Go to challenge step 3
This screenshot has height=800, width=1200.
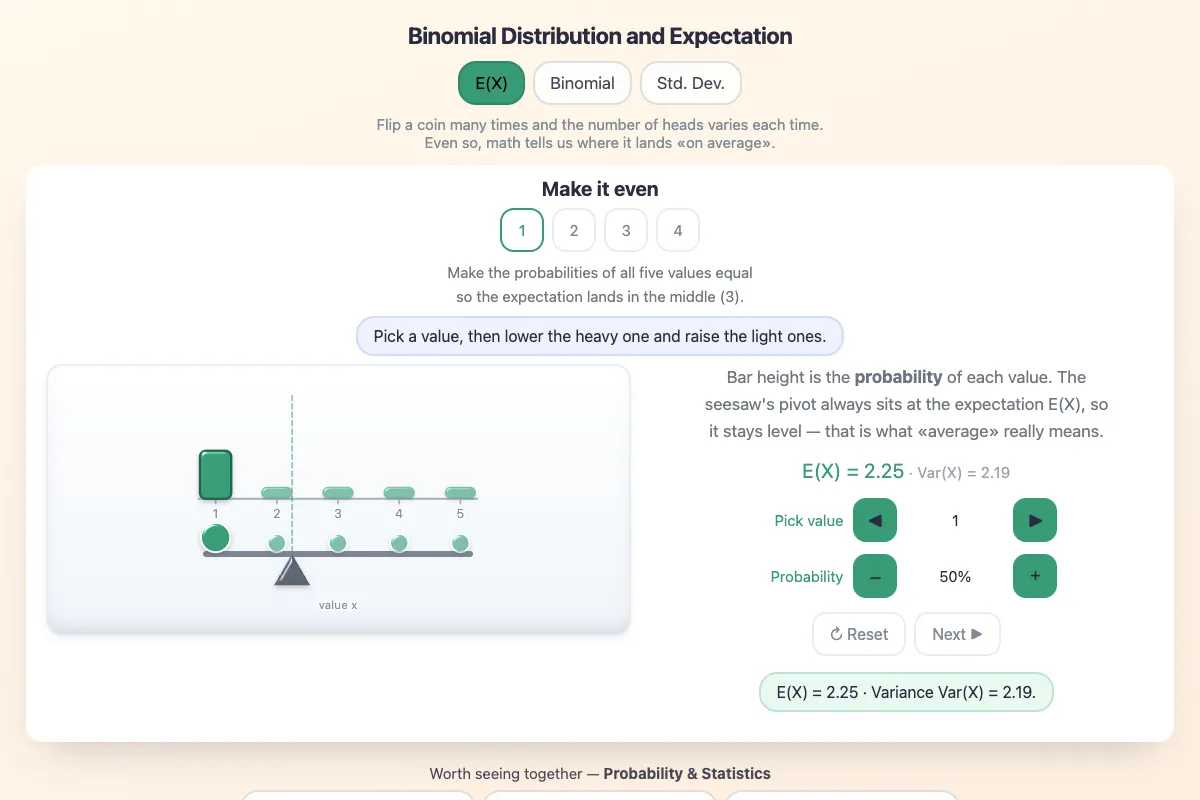[626, 230]
